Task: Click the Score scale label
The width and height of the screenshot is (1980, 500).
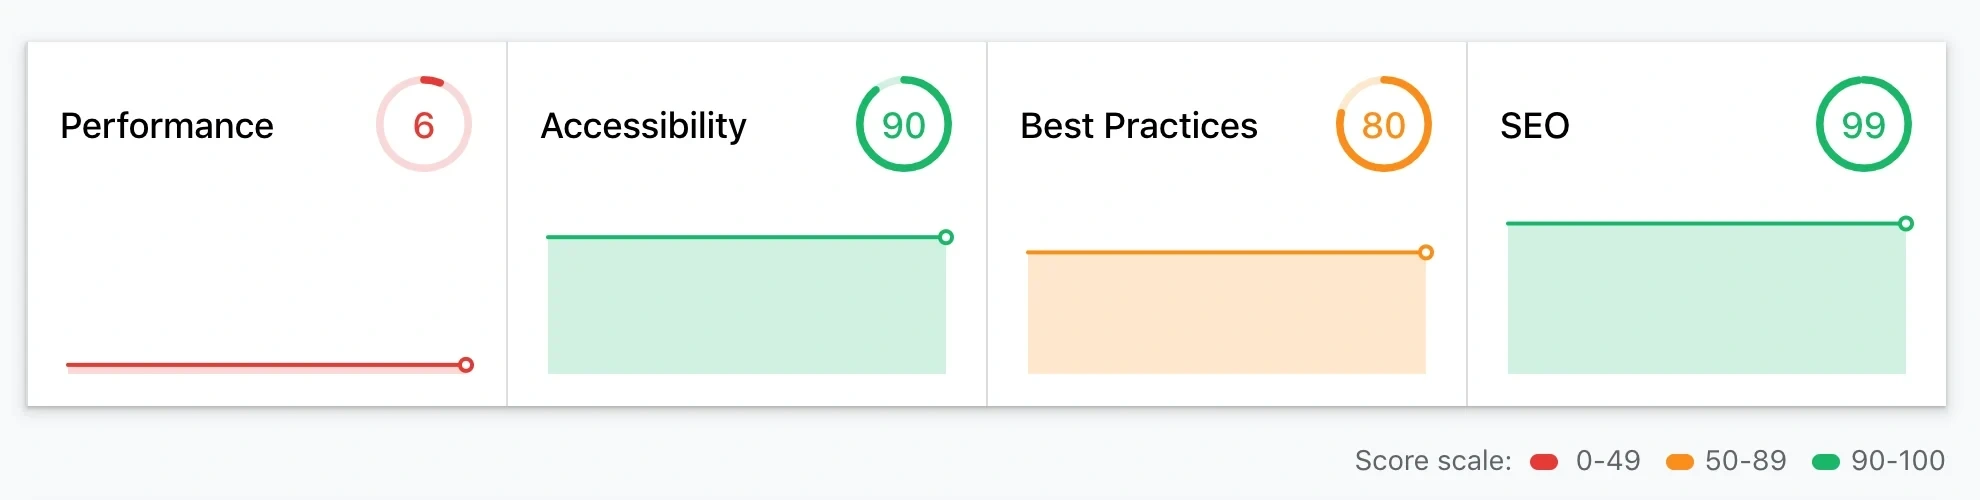Action: coord(1433,461)
